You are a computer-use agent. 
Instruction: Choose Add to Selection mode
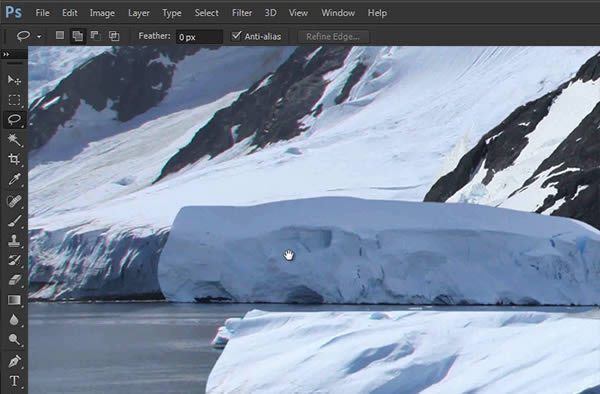tap(78, 36)
